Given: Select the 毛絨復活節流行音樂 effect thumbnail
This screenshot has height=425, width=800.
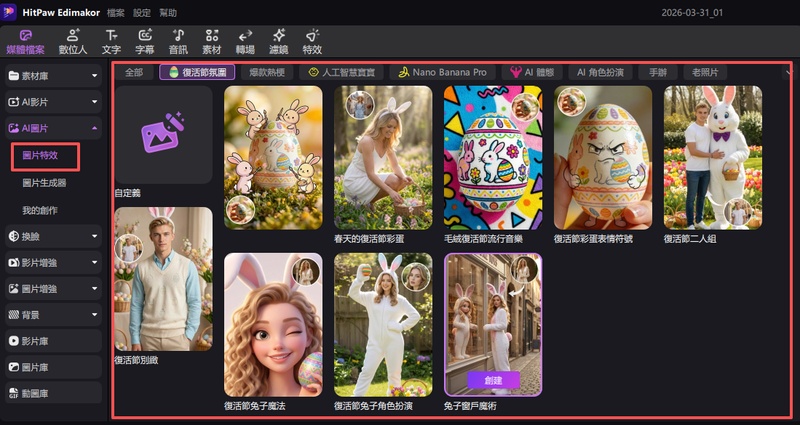Looking at the screenshot, I should pyautogui.click(x=493, y=157).
